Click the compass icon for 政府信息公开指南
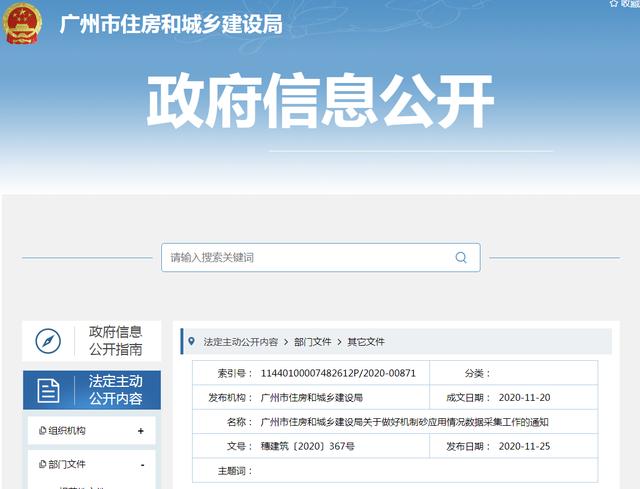 click(x=48, y=341)
